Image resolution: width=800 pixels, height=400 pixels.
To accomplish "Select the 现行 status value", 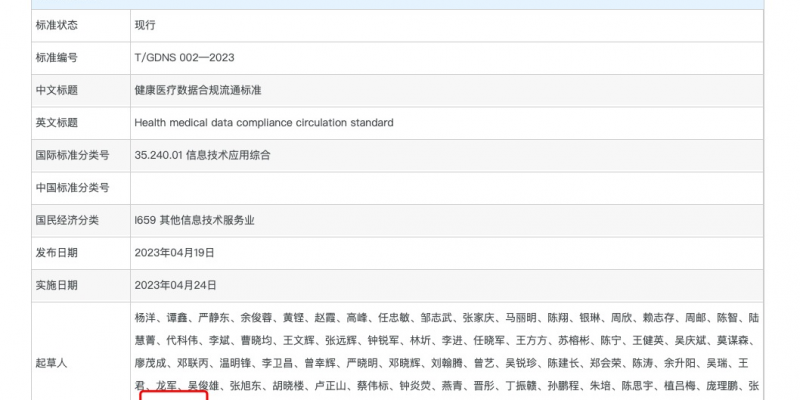I will (145, 24).
